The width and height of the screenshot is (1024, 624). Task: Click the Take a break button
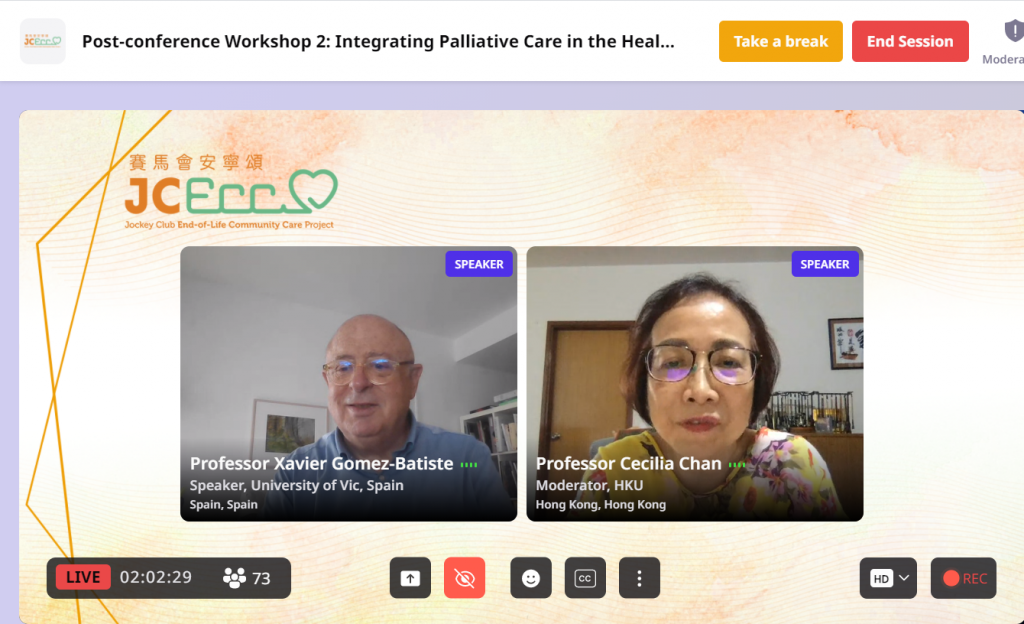point(780,41)
